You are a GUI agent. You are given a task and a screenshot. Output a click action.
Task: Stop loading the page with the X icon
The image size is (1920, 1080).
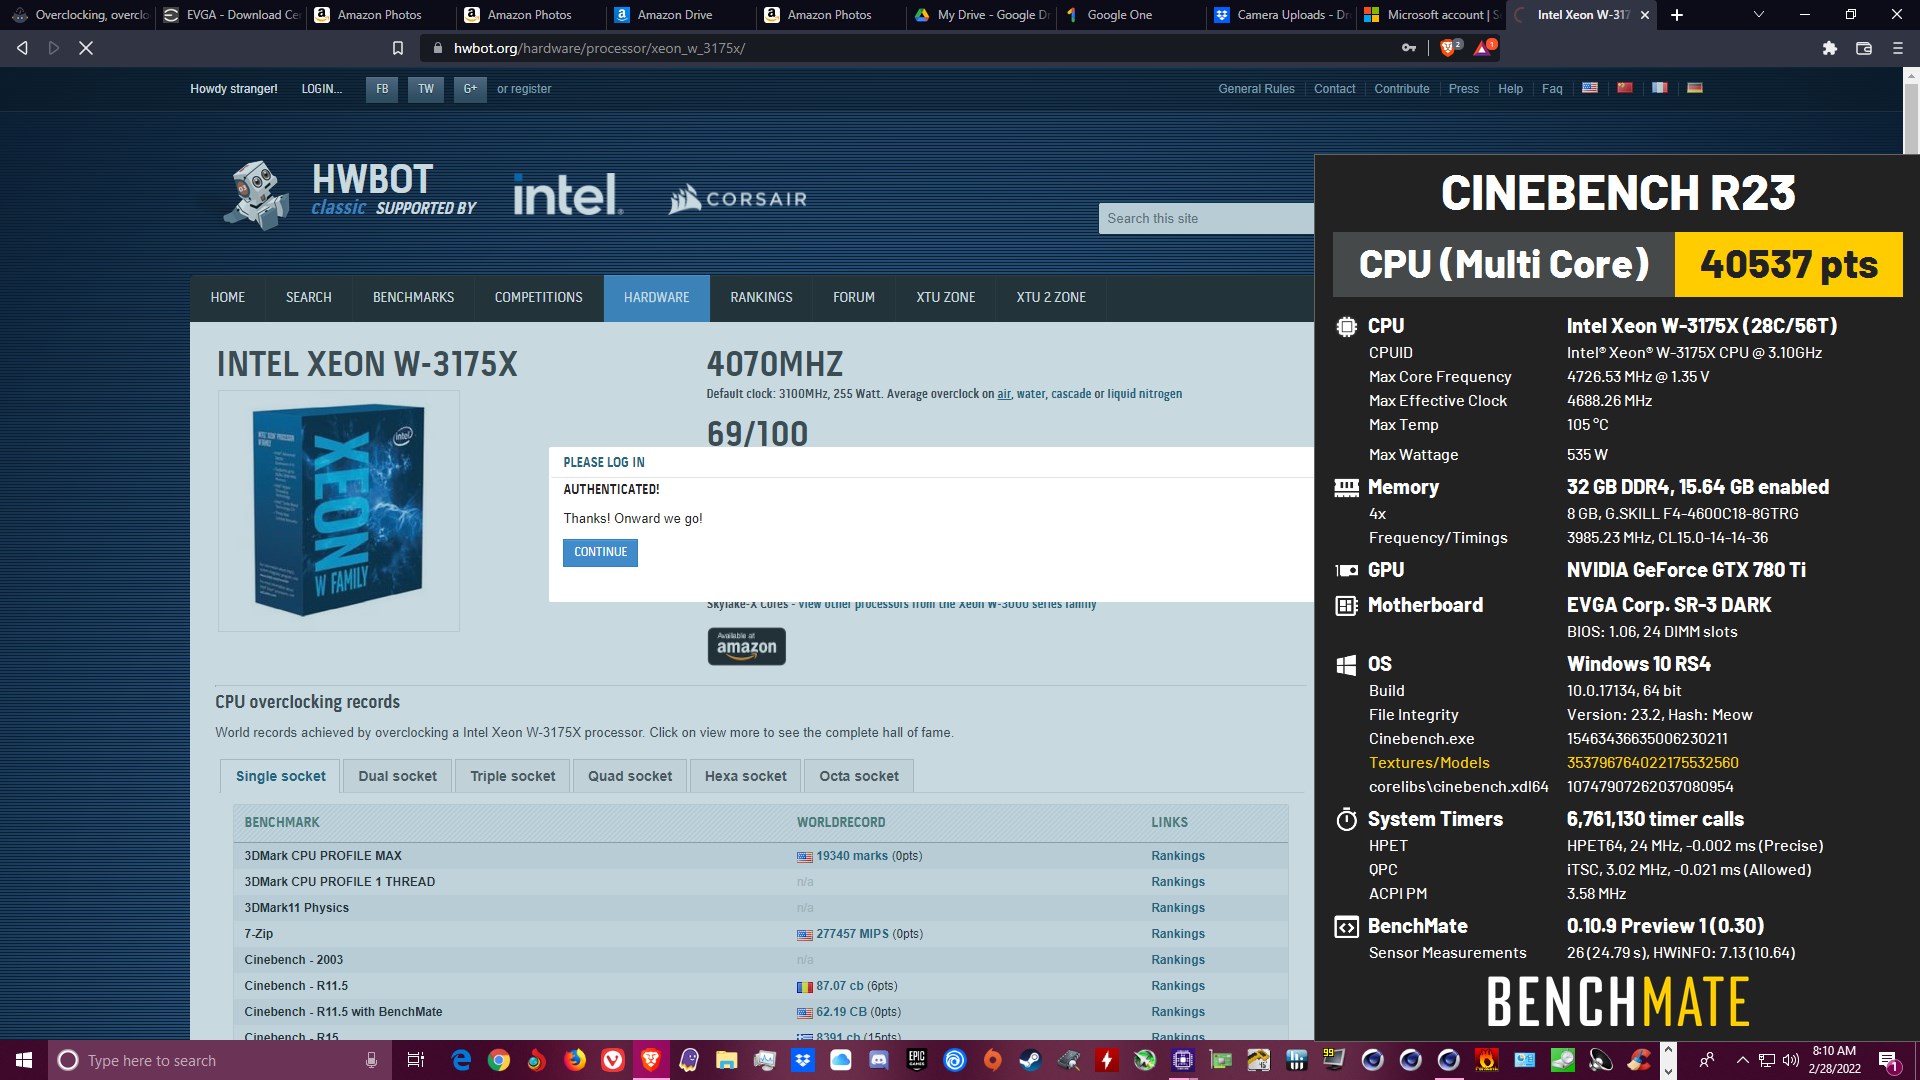86,48
